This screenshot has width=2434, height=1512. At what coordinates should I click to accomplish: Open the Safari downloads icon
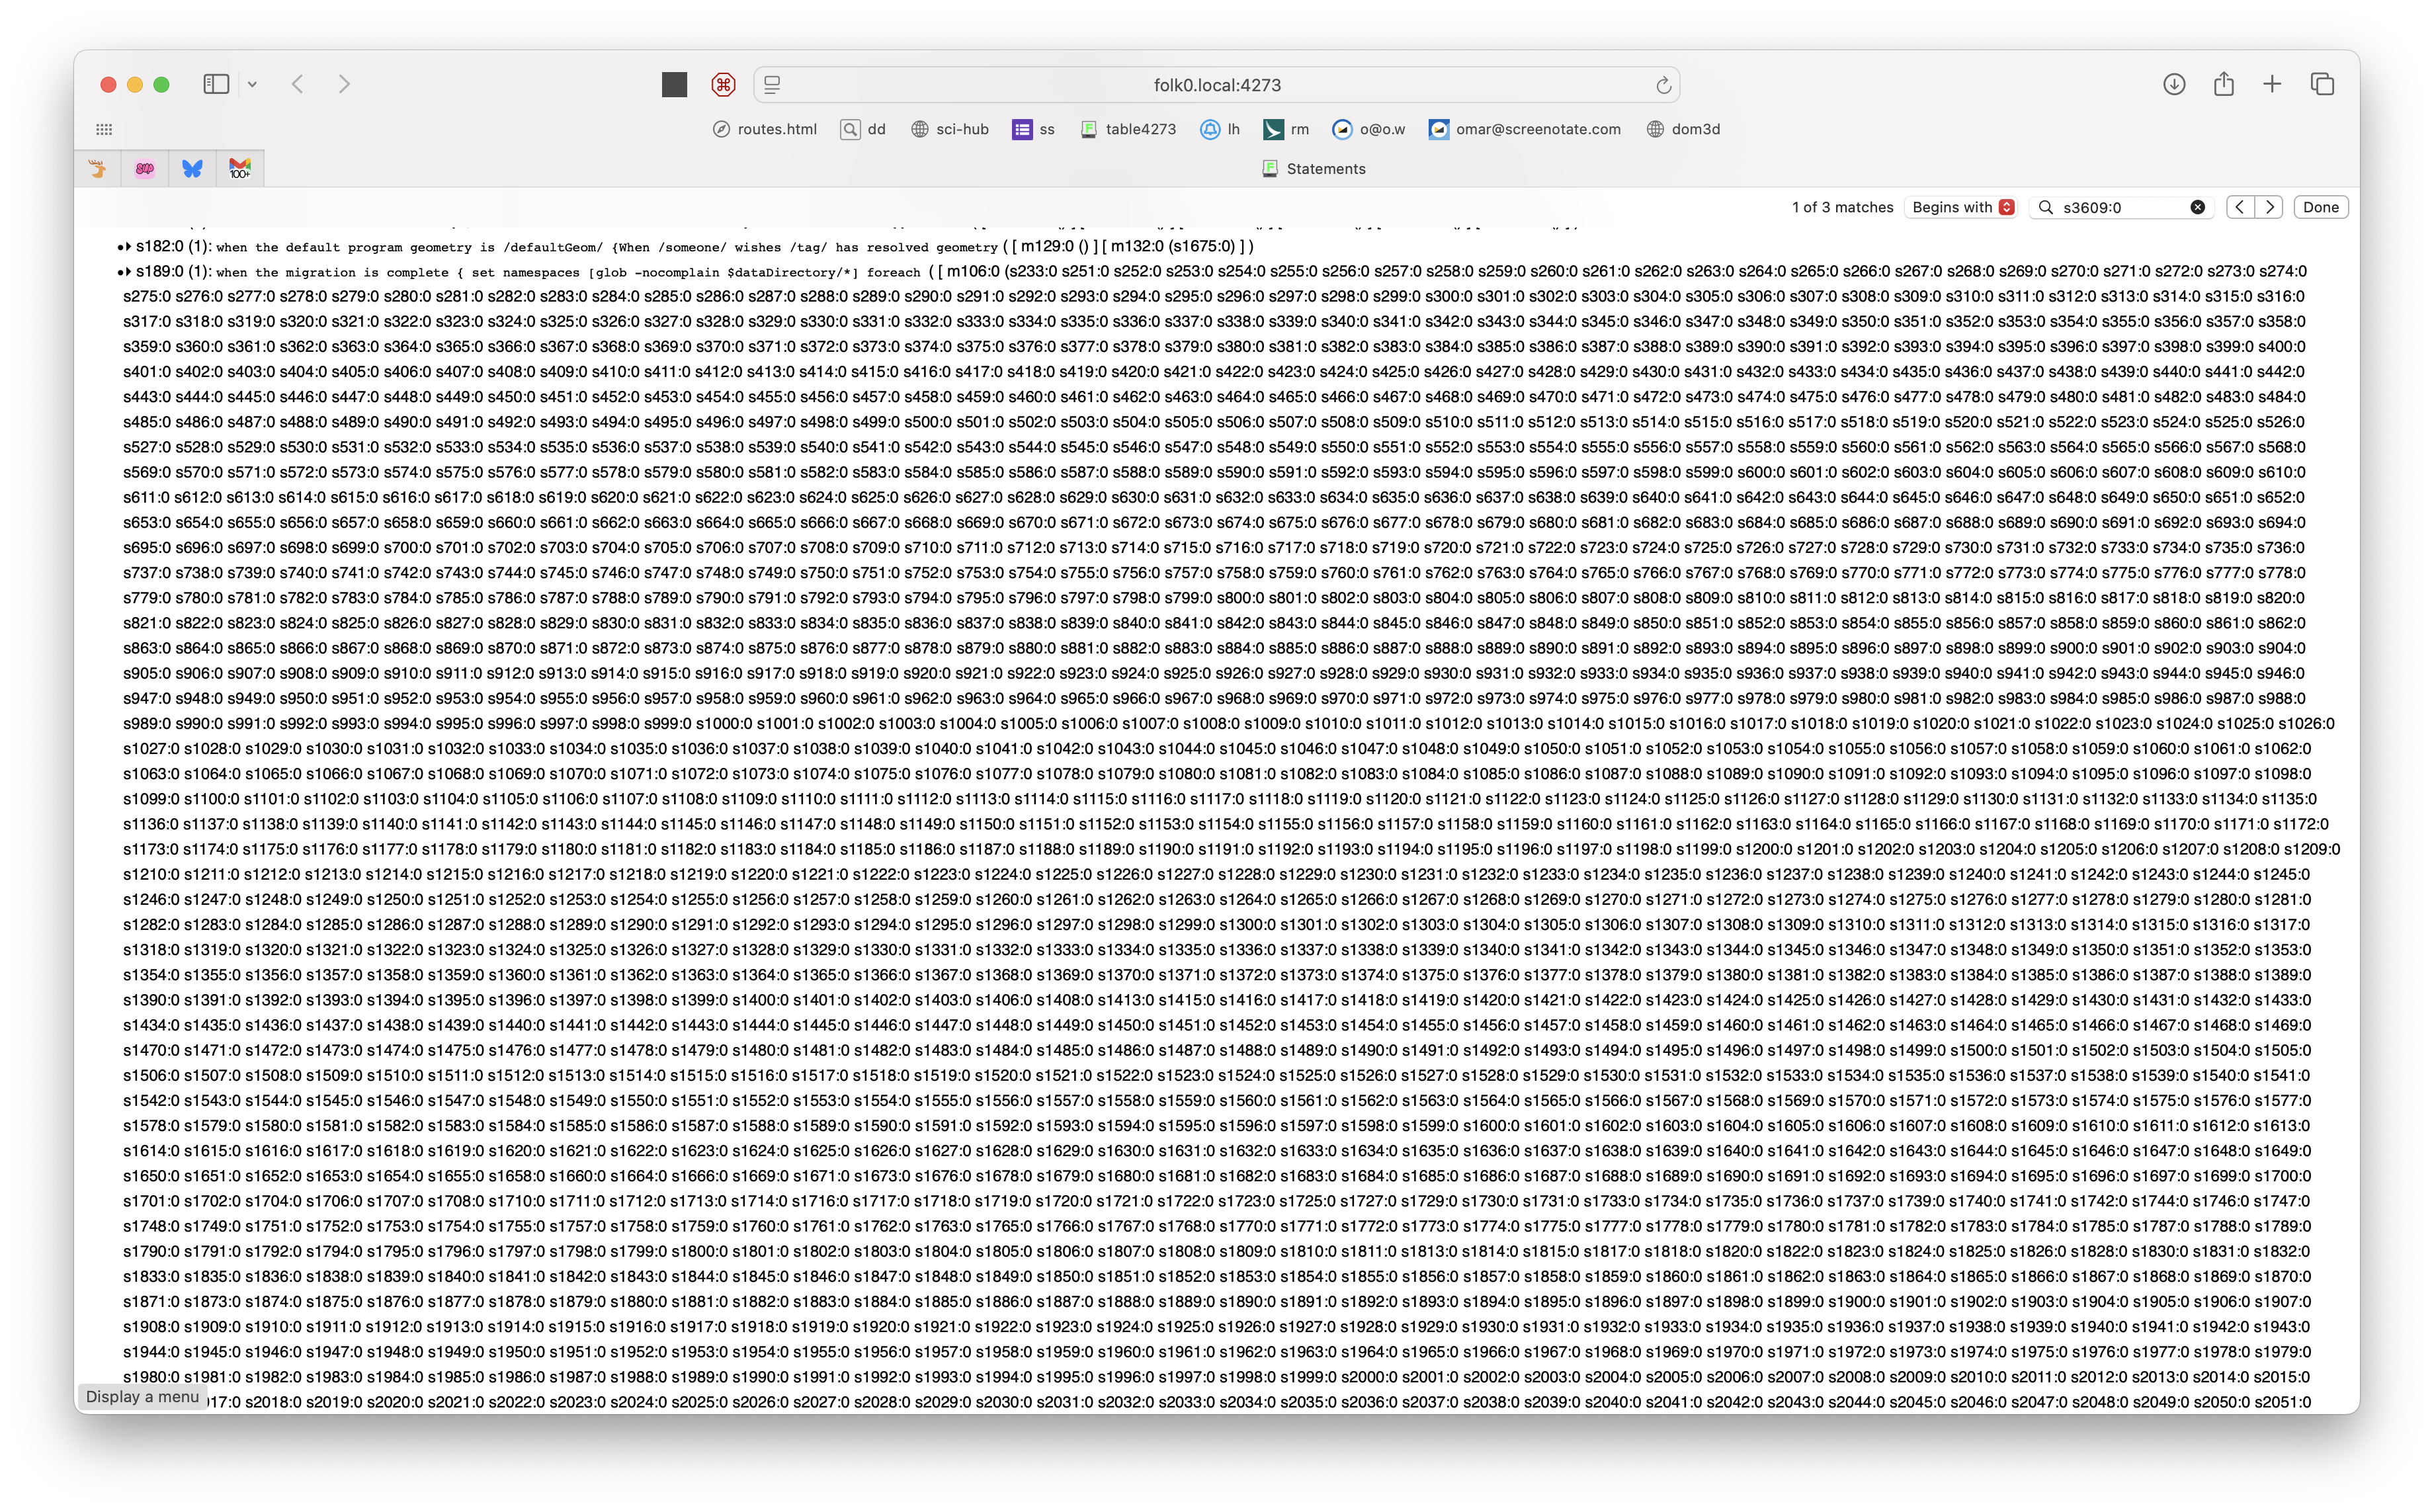(2174, 84)
